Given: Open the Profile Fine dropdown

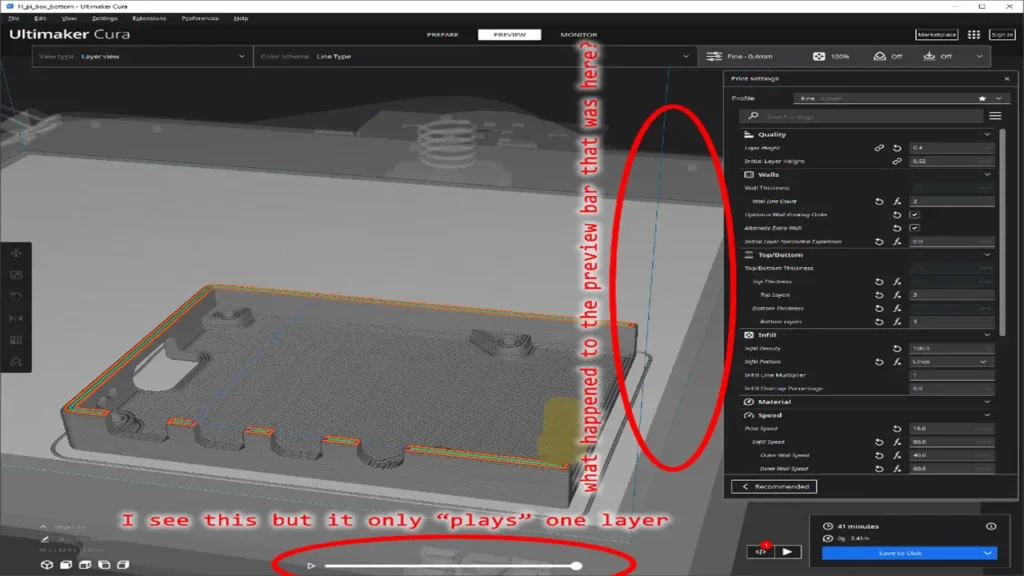Looking at the screenshot, I should point(901,99).
